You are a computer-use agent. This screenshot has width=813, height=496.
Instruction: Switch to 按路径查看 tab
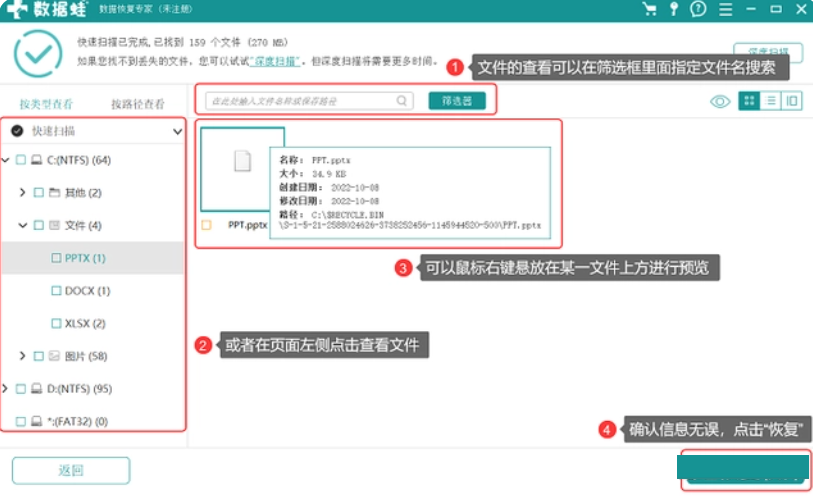[137, 104]
